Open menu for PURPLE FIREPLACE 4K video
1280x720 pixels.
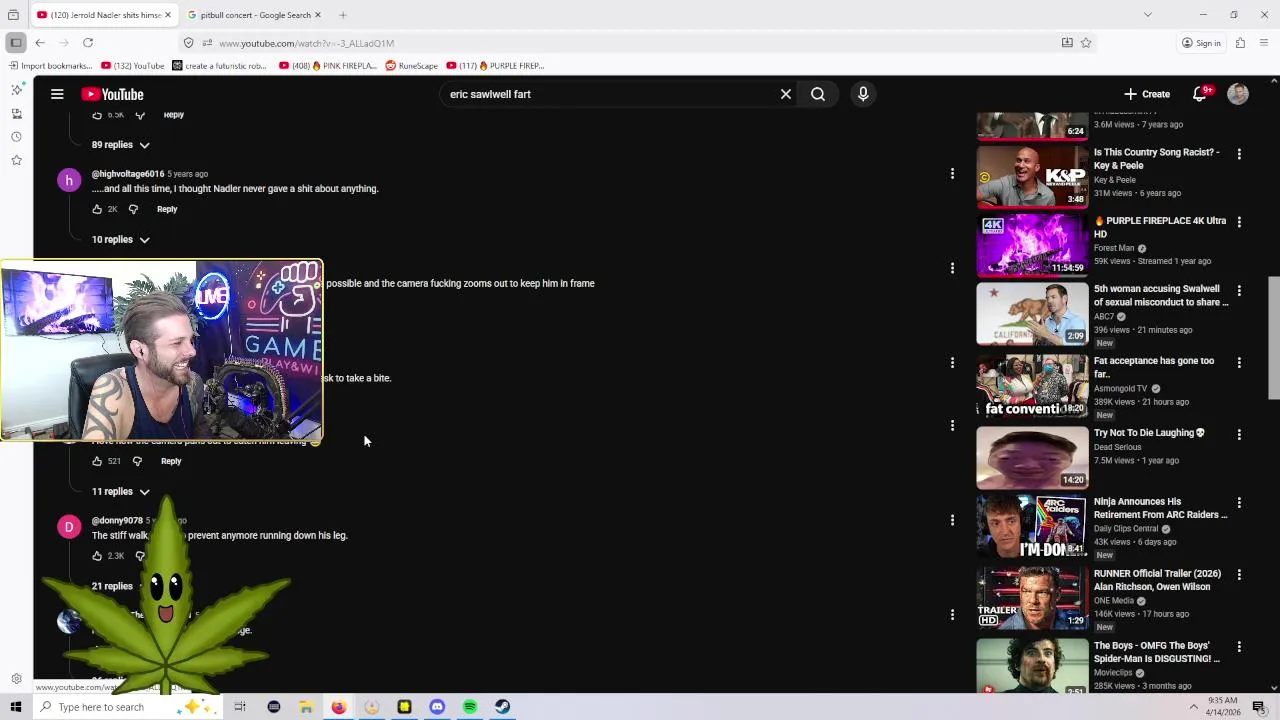pos(1239,222)
